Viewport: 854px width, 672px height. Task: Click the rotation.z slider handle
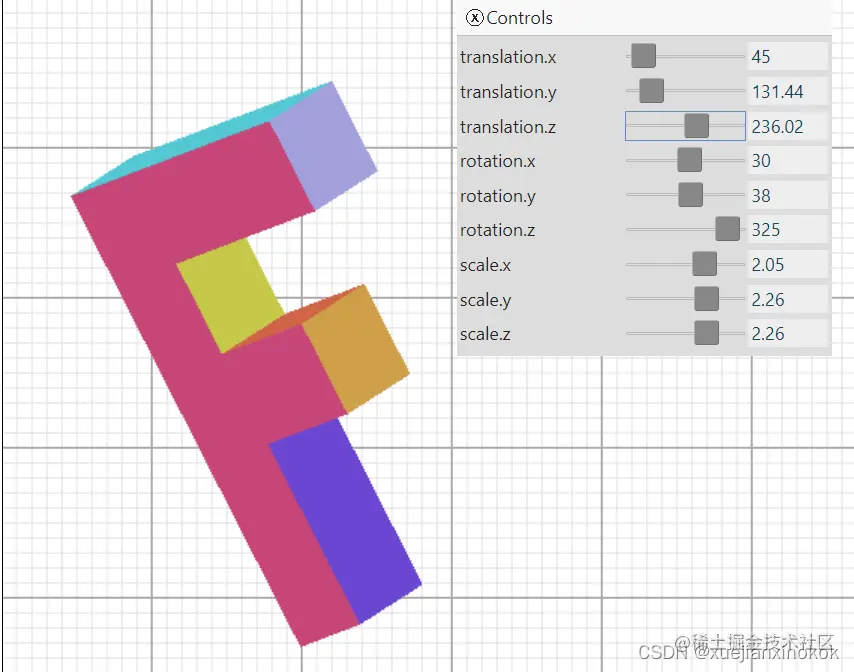[727, 229]
